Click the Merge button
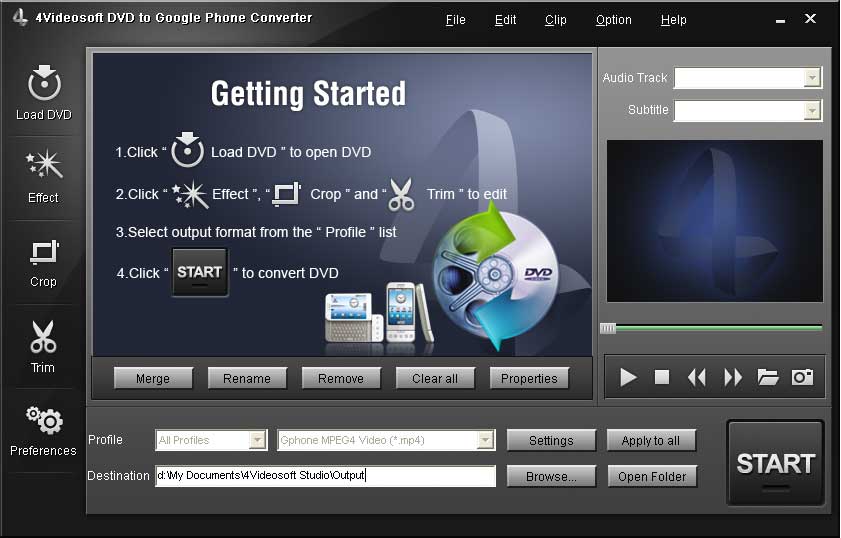This screenshot has height=538, width=841. (153, 378)
